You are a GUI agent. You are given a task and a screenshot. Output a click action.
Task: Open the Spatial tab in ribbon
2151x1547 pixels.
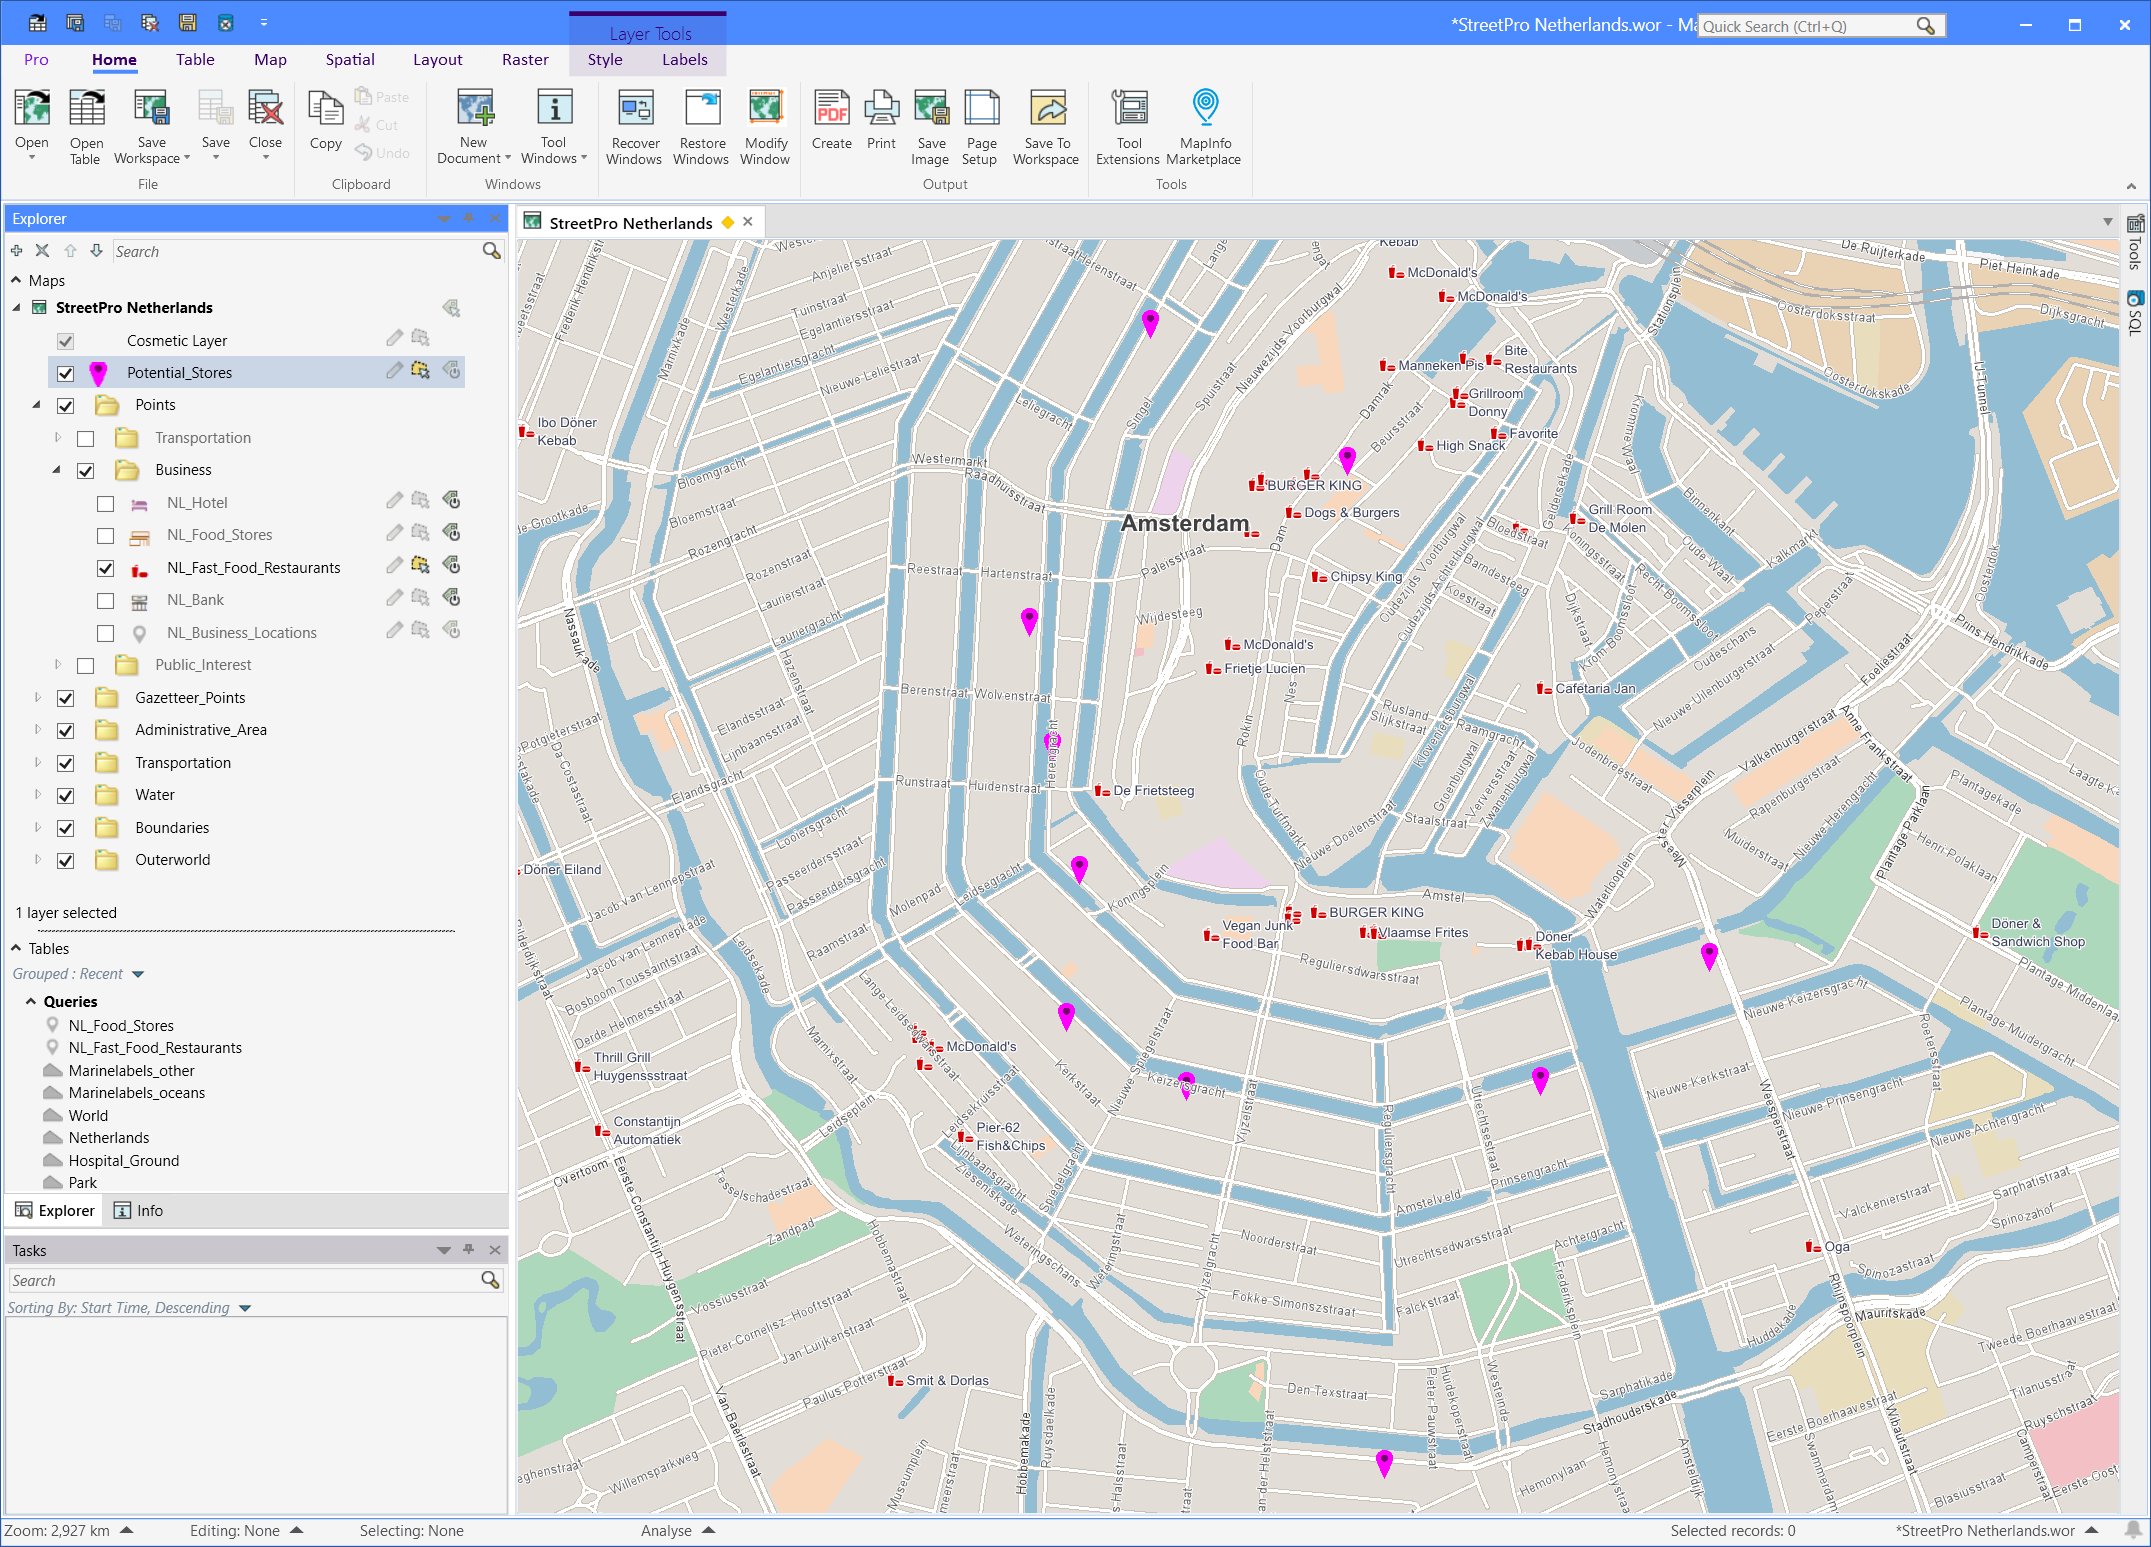(x=349, y=57)
